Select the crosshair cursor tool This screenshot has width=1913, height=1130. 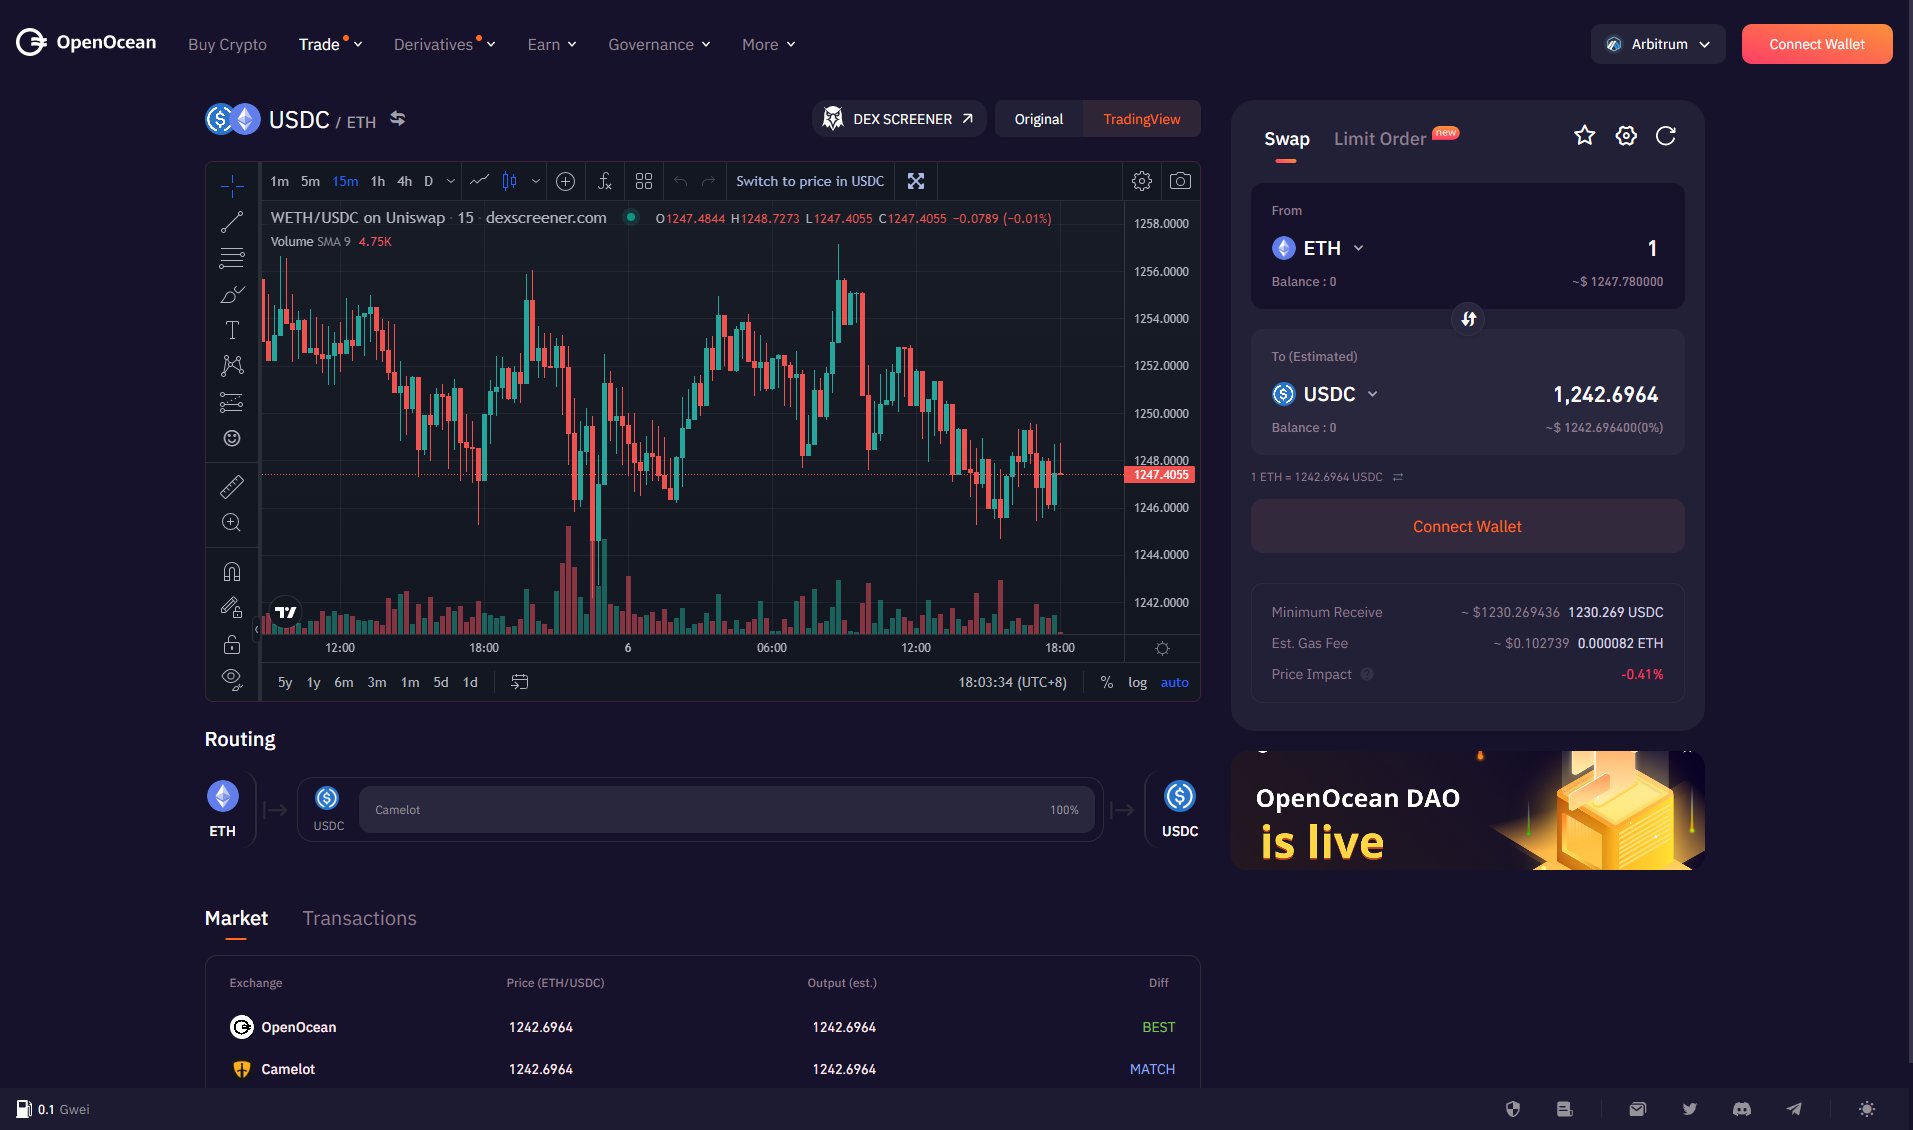point(232,185)
